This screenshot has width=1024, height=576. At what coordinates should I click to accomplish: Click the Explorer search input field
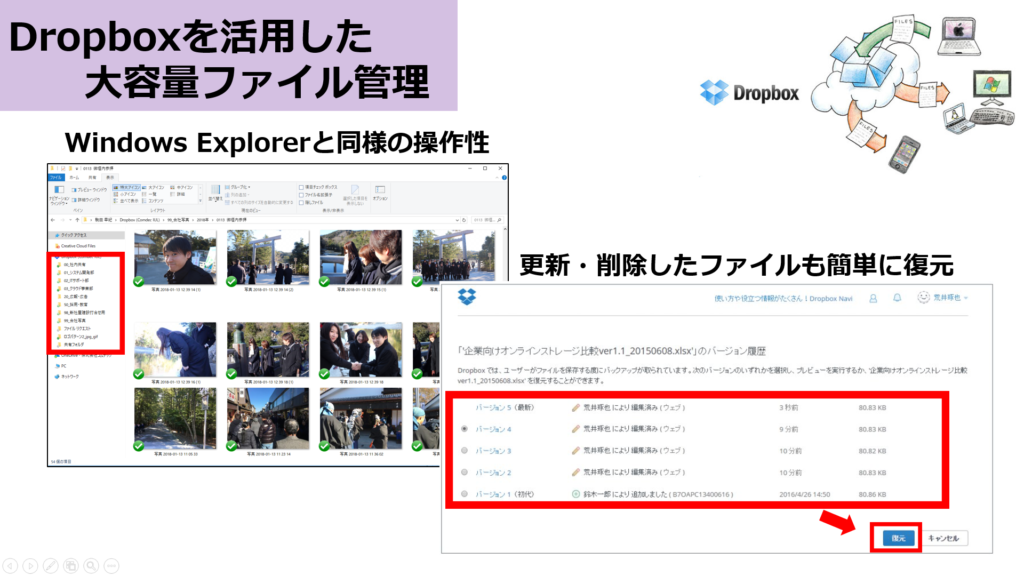[487, 220]
